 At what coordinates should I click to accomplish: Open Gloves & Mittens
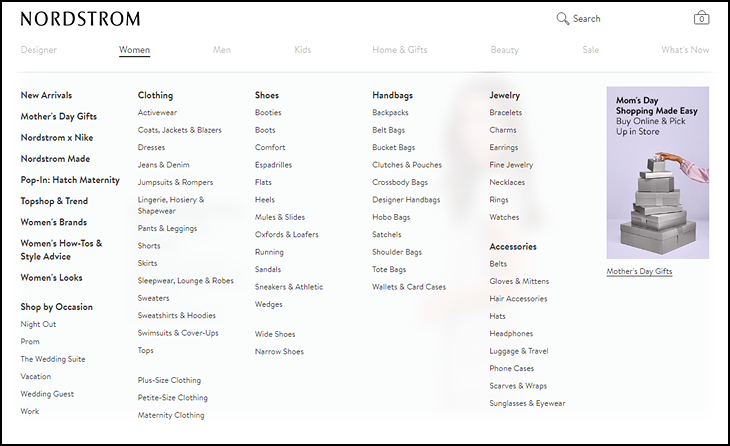pos(519,281)
